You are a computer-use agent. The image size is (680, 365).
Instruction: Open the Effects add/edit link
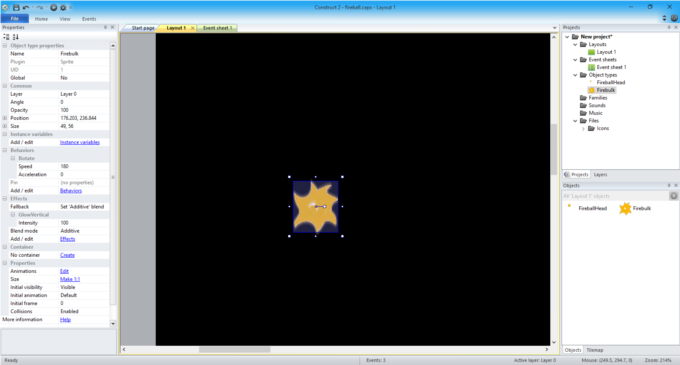tap(67, 239)
